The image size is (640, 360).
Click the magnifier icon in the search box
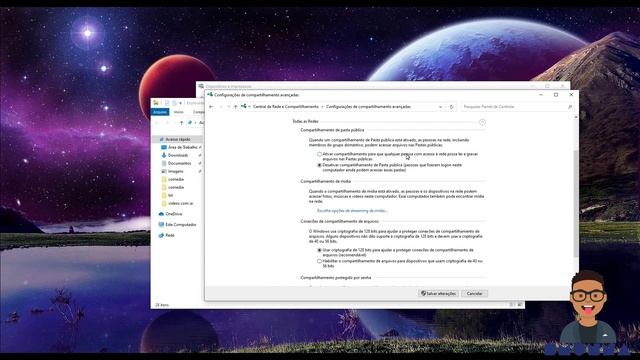coord(570,107)
